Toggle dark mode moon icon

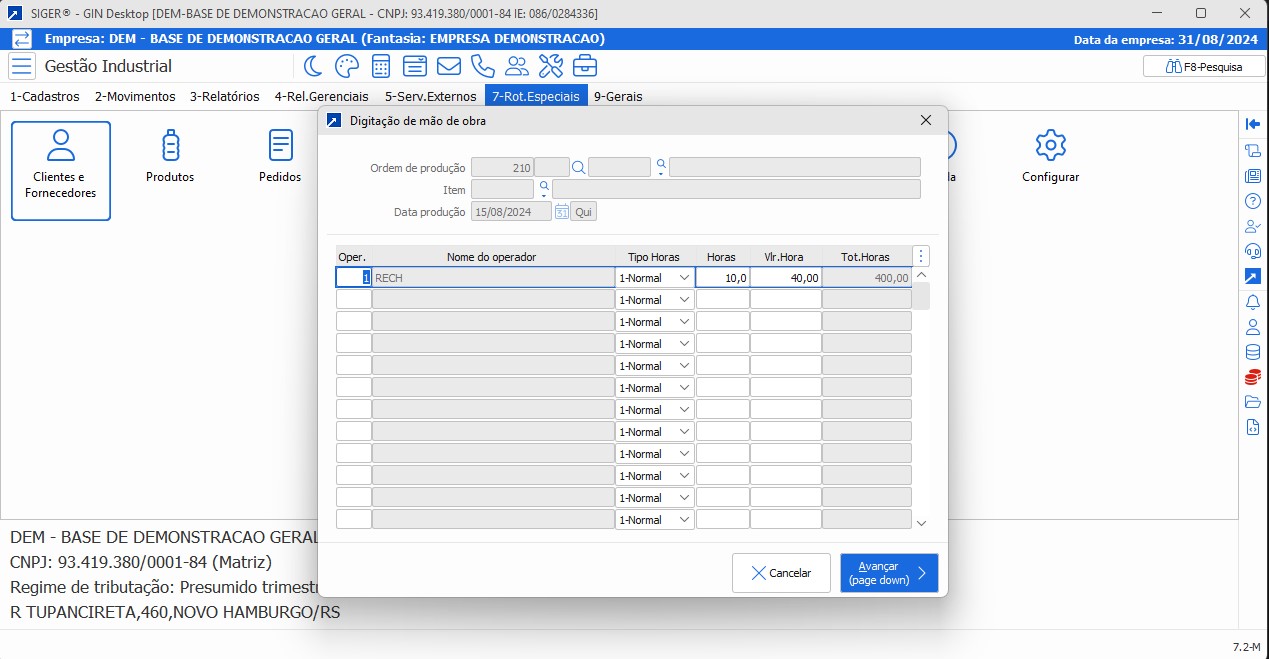313,66
